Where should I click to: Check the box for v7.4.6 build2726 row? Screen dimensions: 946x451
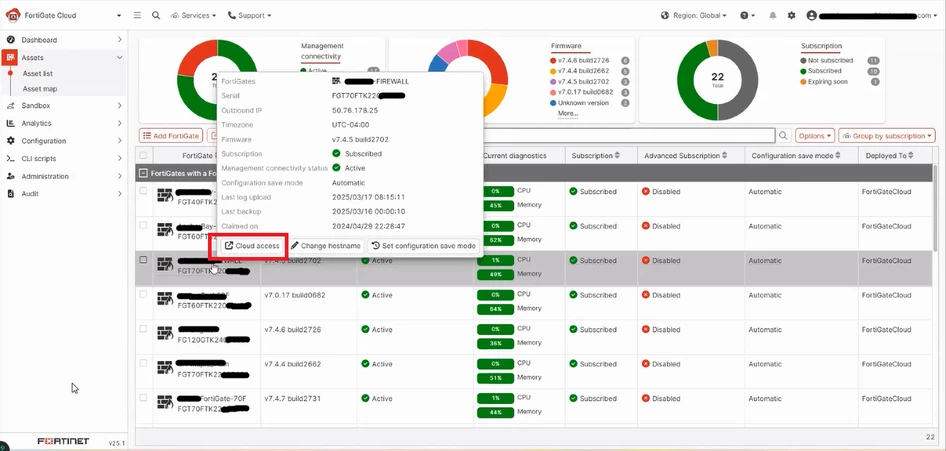click(x=144, y=329)
